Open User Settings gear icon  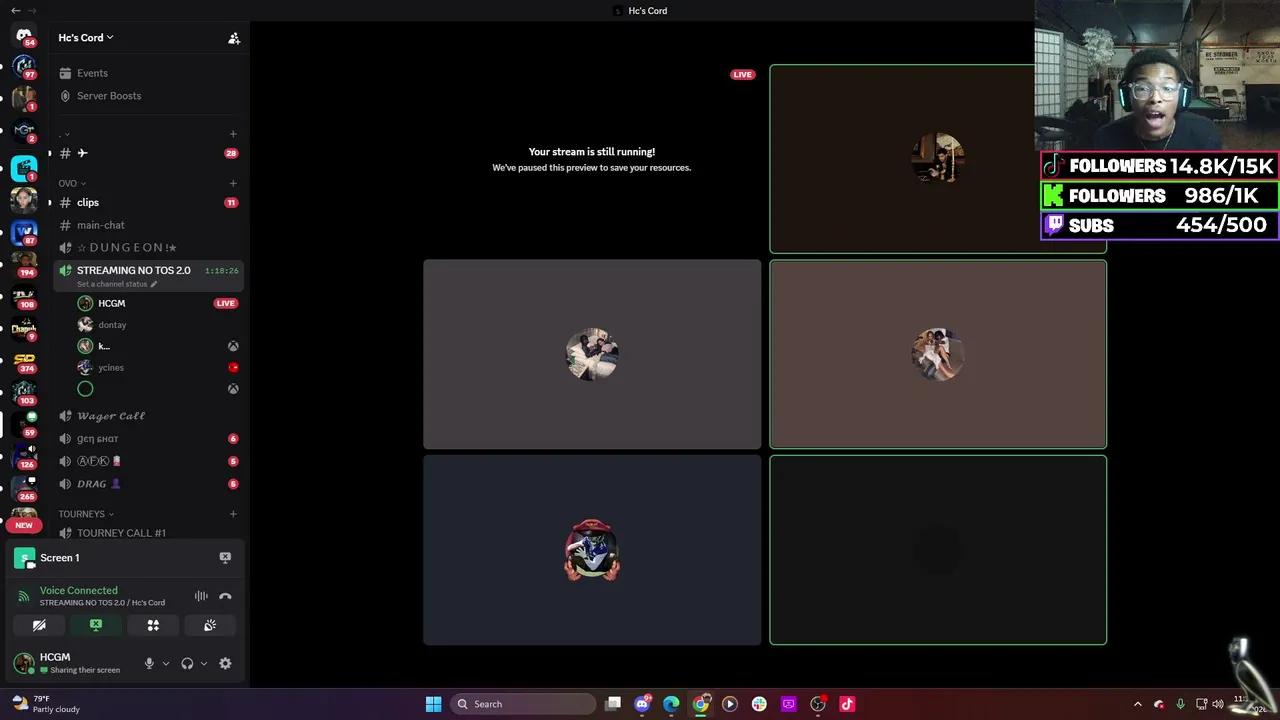(225, 663)
